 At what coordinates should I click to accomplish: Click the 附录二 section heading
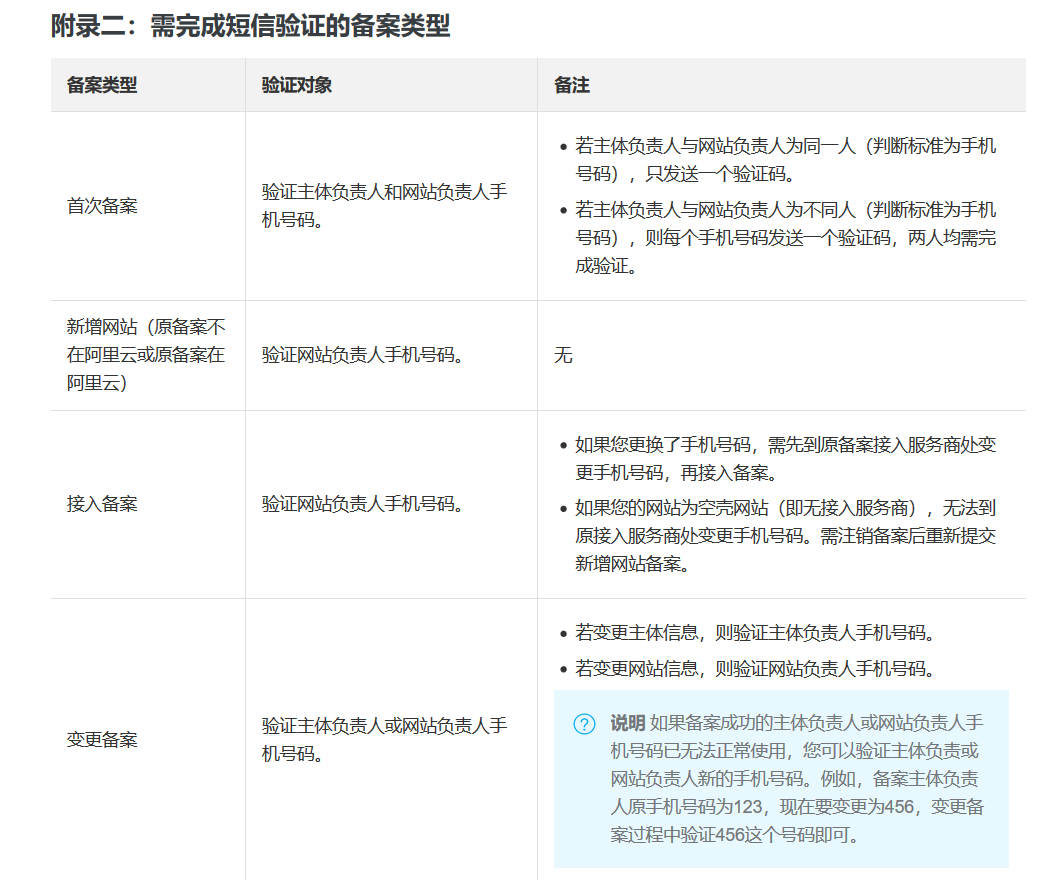point(250,26)
